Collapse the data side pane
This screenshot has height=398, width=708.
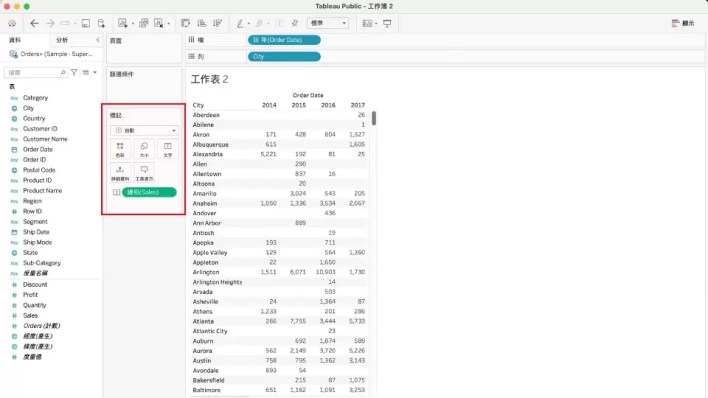click(x=98, y=40)
